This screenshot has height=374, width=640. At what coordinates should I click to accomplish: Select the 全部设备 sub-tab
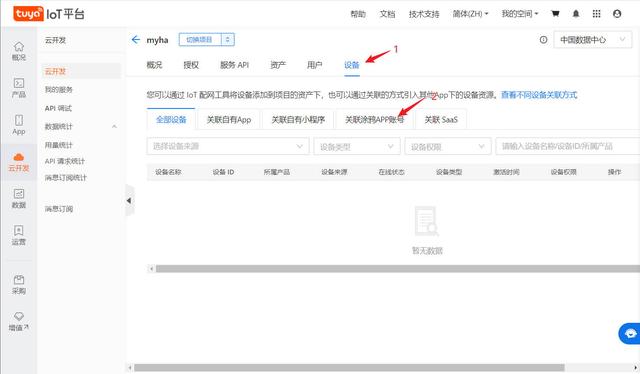coord(171,119)
